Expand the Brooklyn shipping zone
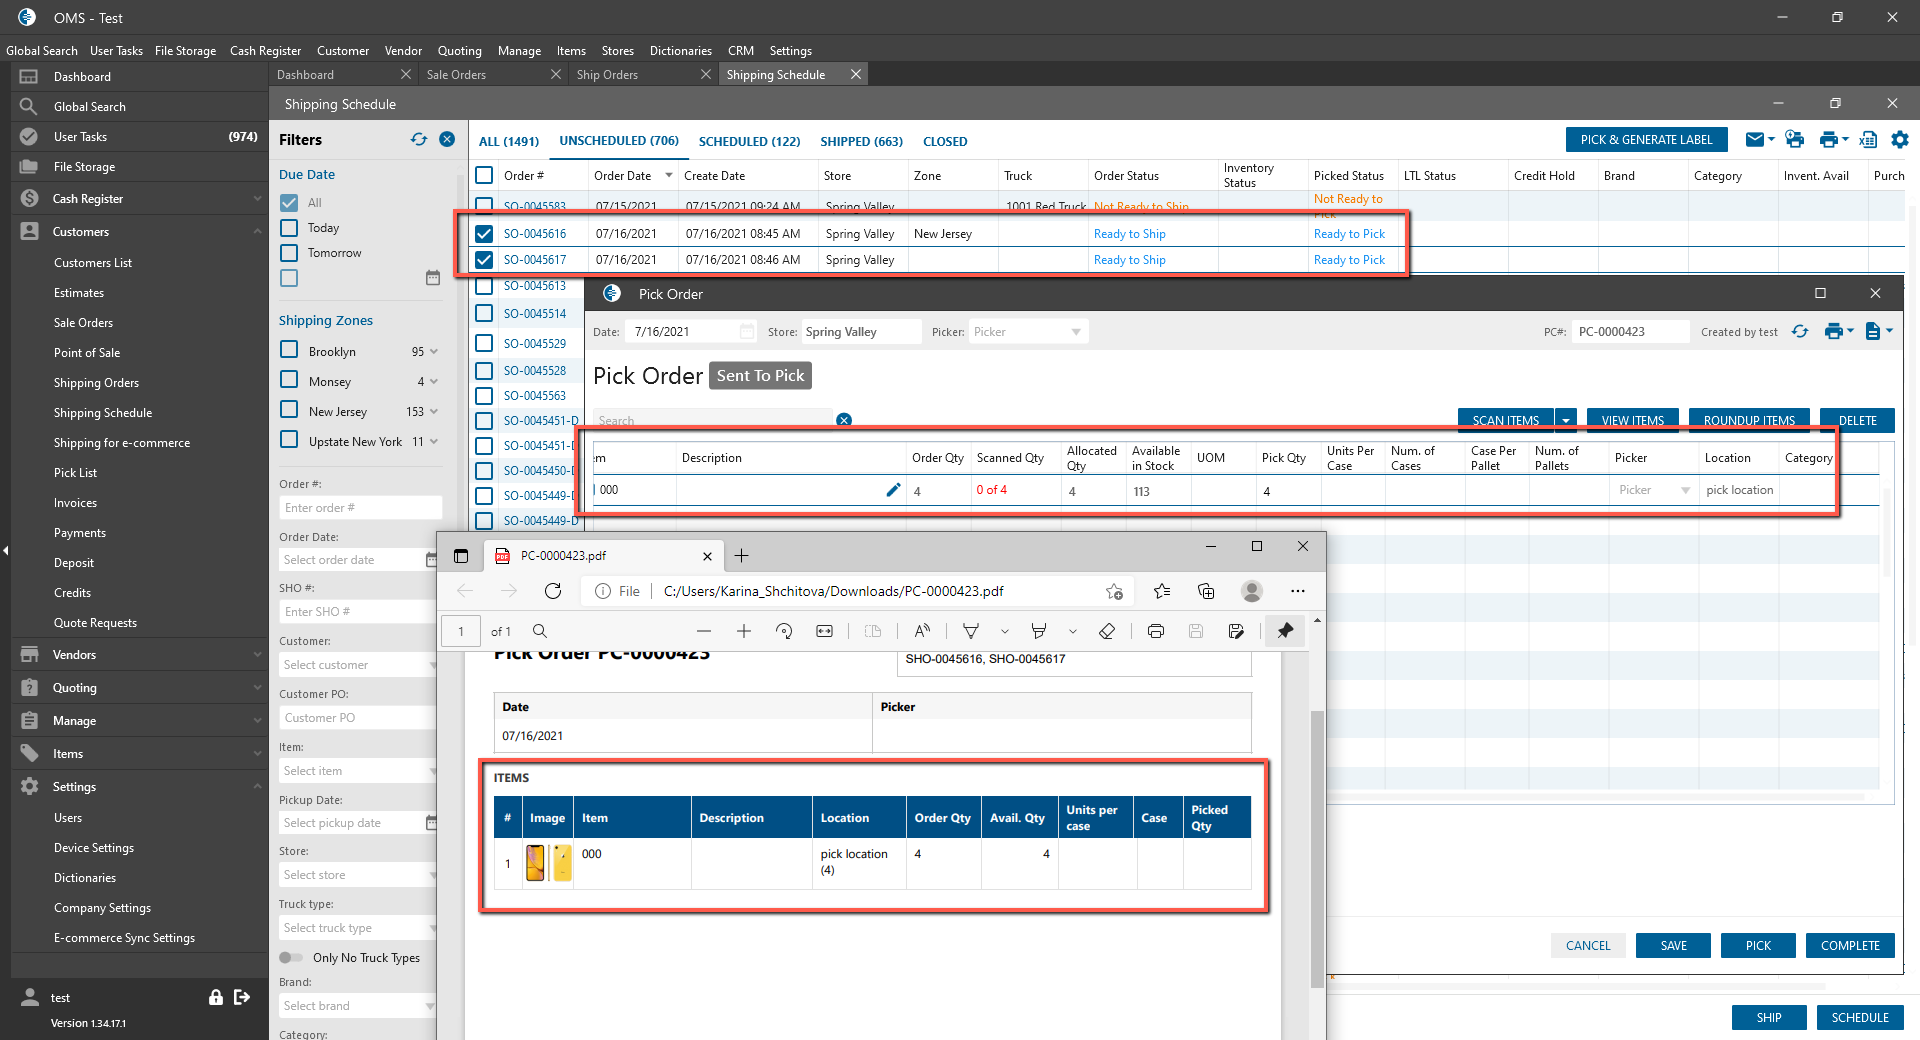The width and height of the screenshot is (1920, 1040). (x=434, y=352)
